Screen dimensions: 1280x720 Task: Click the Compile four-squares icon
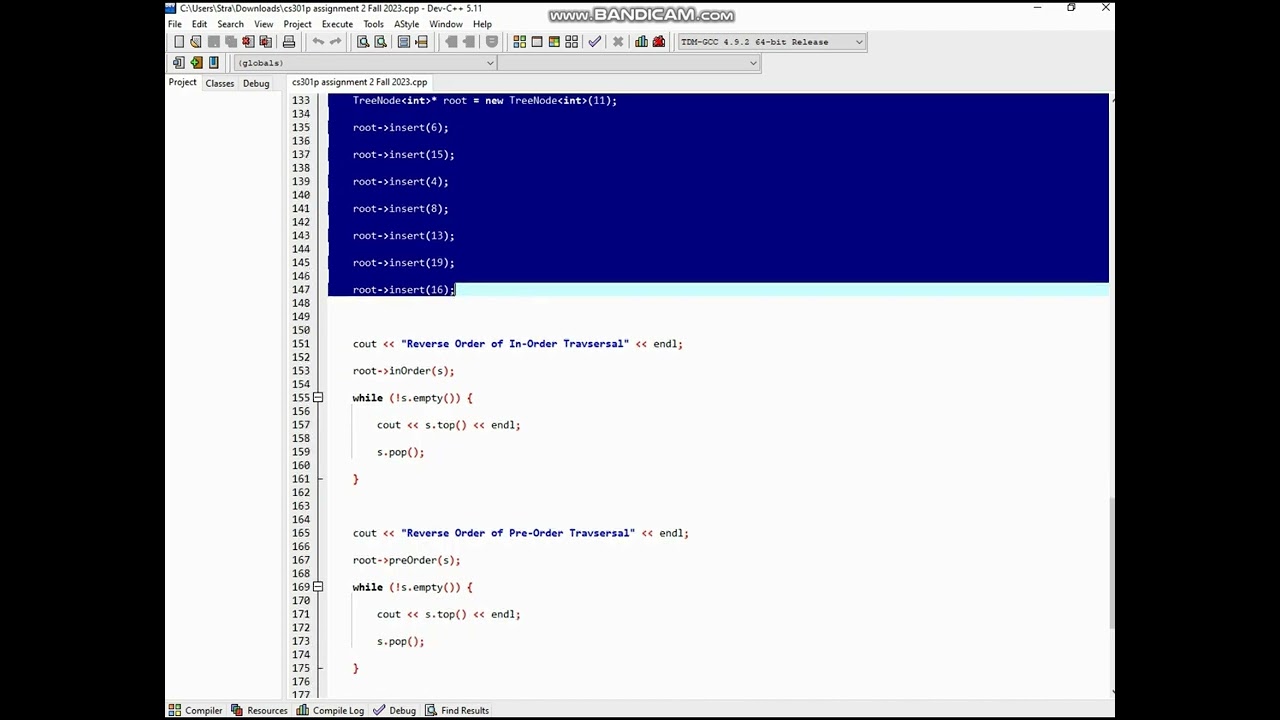point(520,42)
